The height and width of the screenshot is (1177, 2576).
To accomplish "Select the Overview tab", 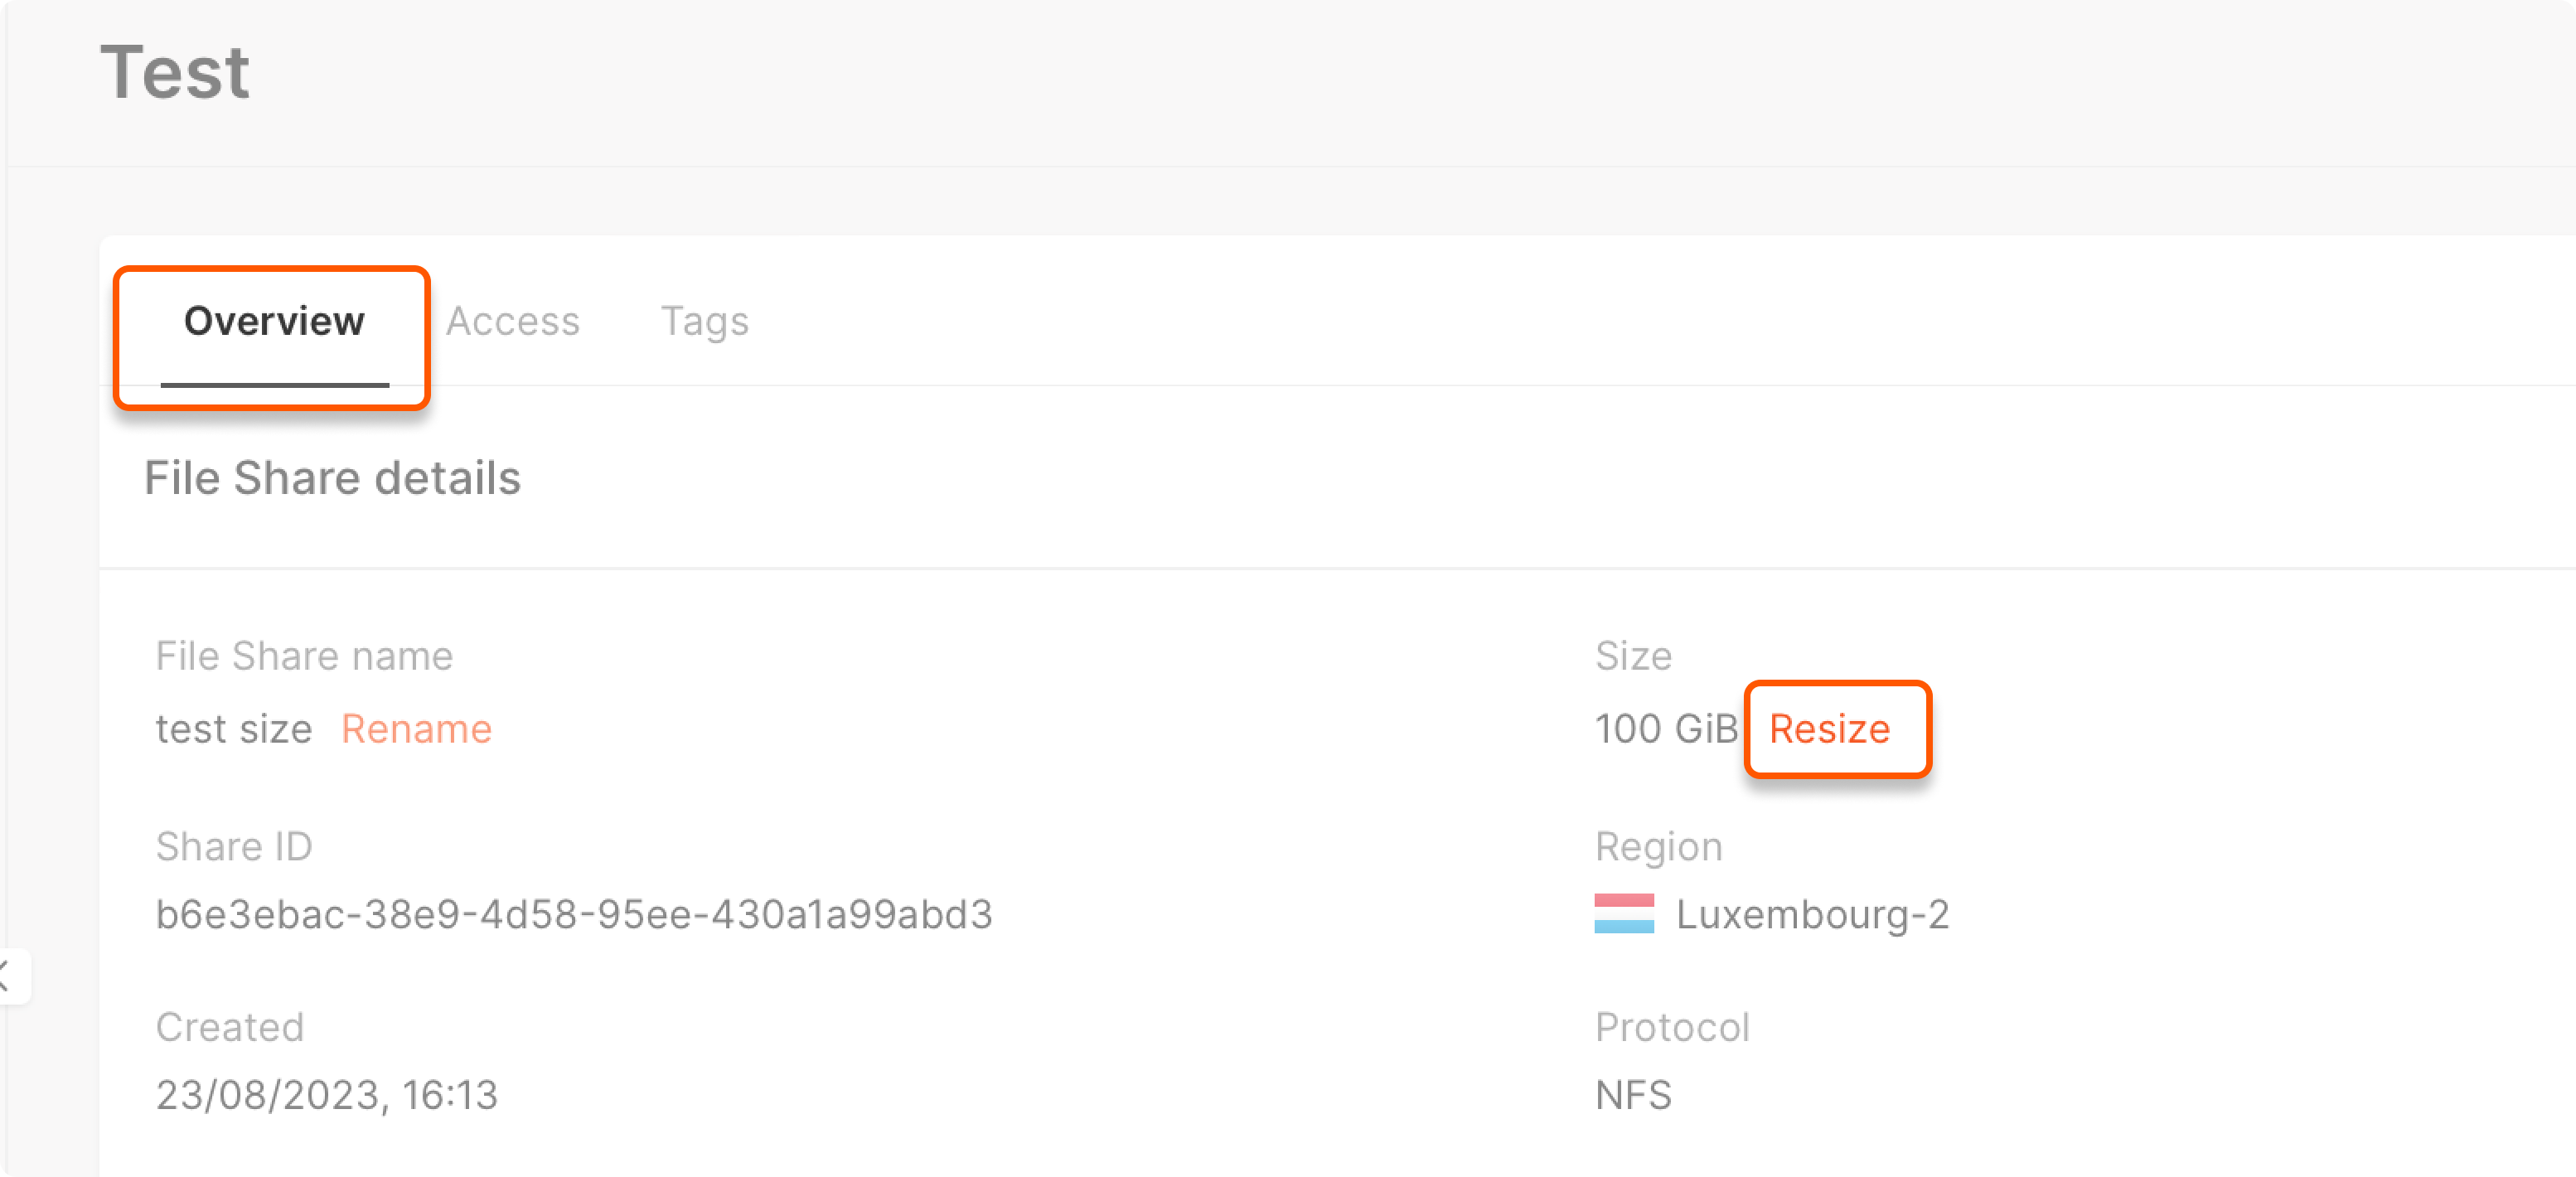I will click(x=273, y=321).
